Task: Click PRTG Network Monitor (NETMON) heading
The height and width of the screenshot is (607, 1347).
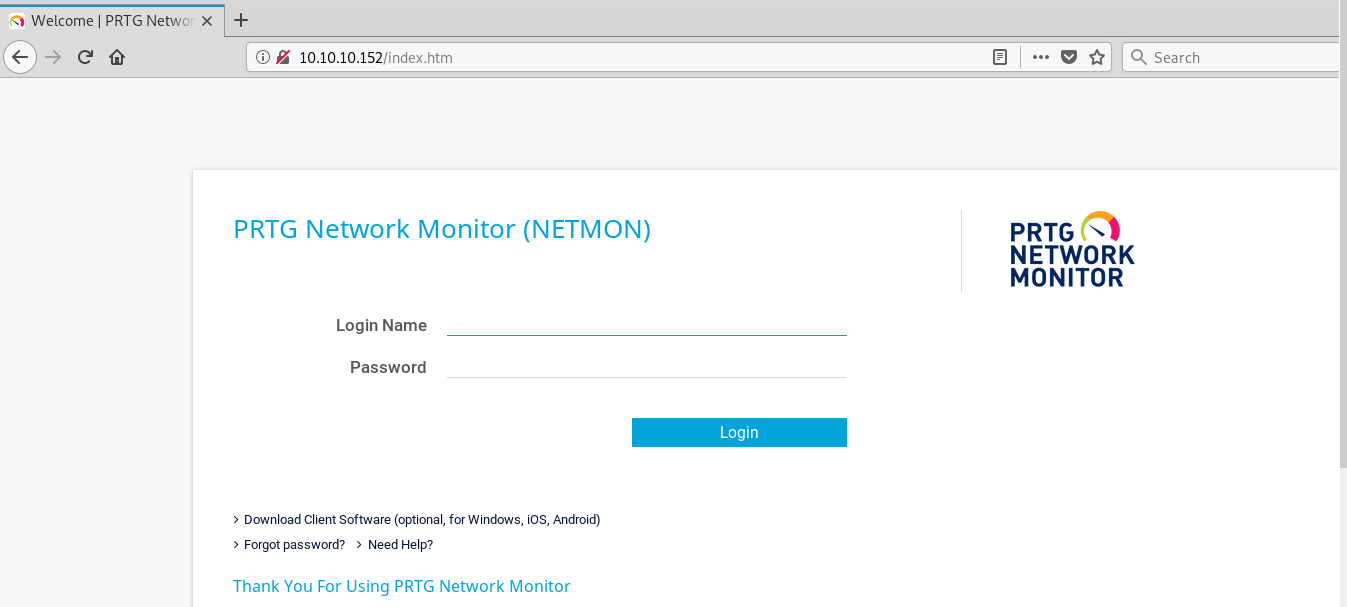Action: coord(442,229)
